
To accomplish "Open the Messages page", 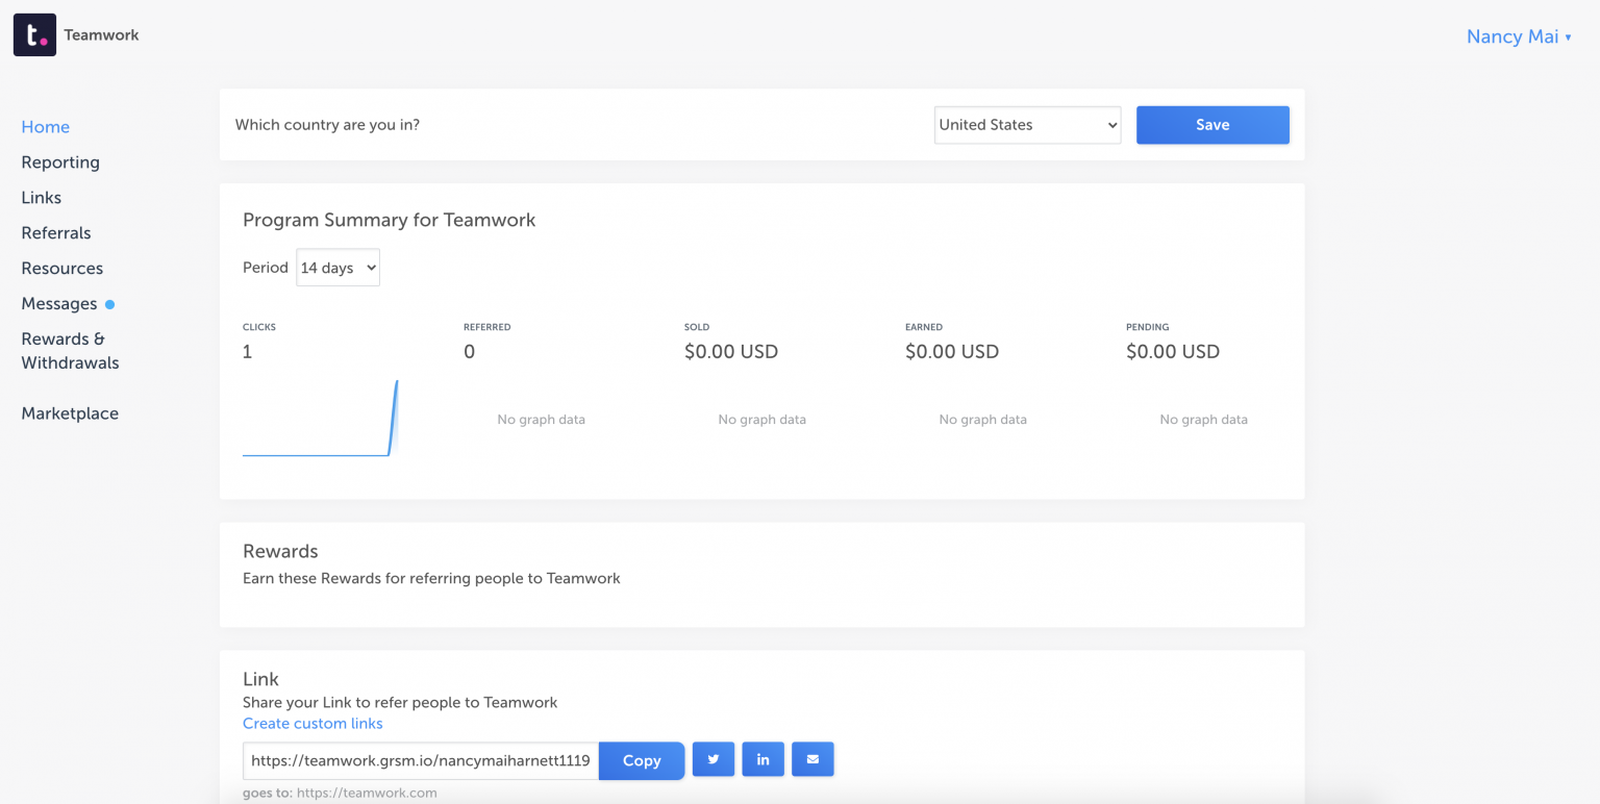I will 59,304.
